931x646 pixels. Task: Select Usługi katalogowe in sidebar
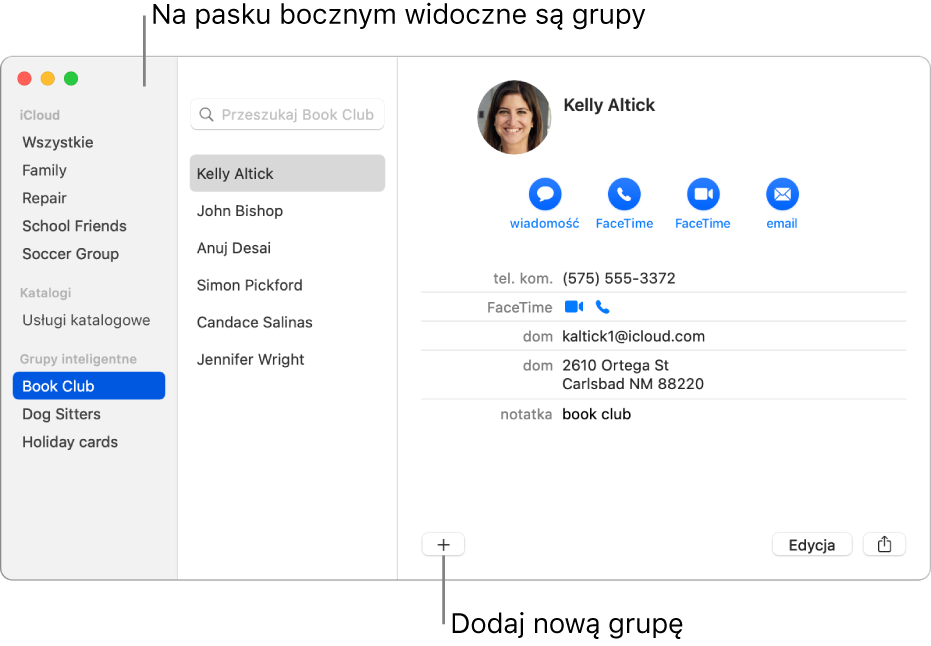click(x=86, y=321)
